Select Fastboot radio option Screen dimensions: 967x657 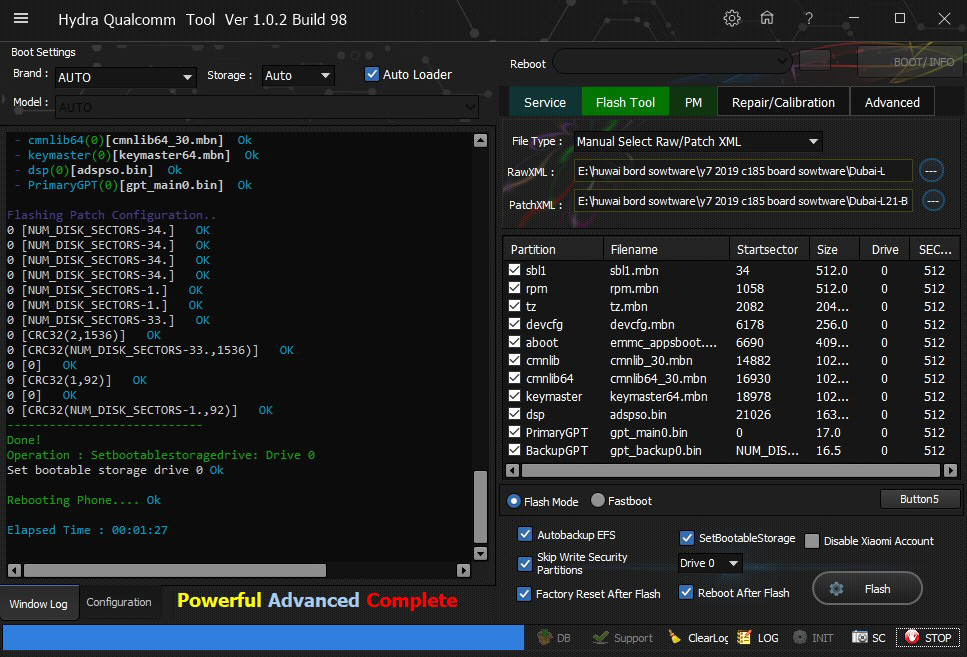[x=598, y=500]
